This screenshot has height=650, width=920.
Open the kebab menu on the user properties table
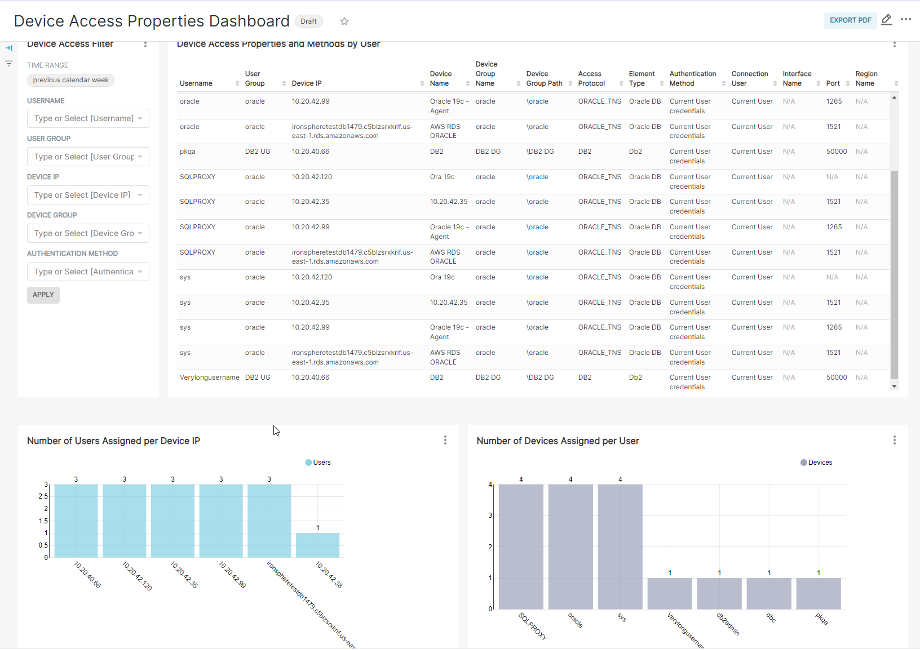tap(895, 44)
